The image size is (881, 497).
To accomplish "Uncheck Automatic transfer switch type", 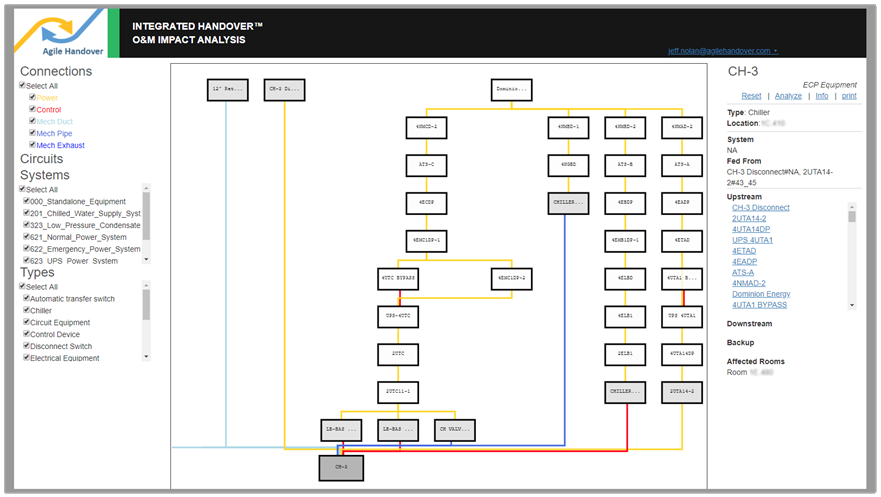I will 26,298.
